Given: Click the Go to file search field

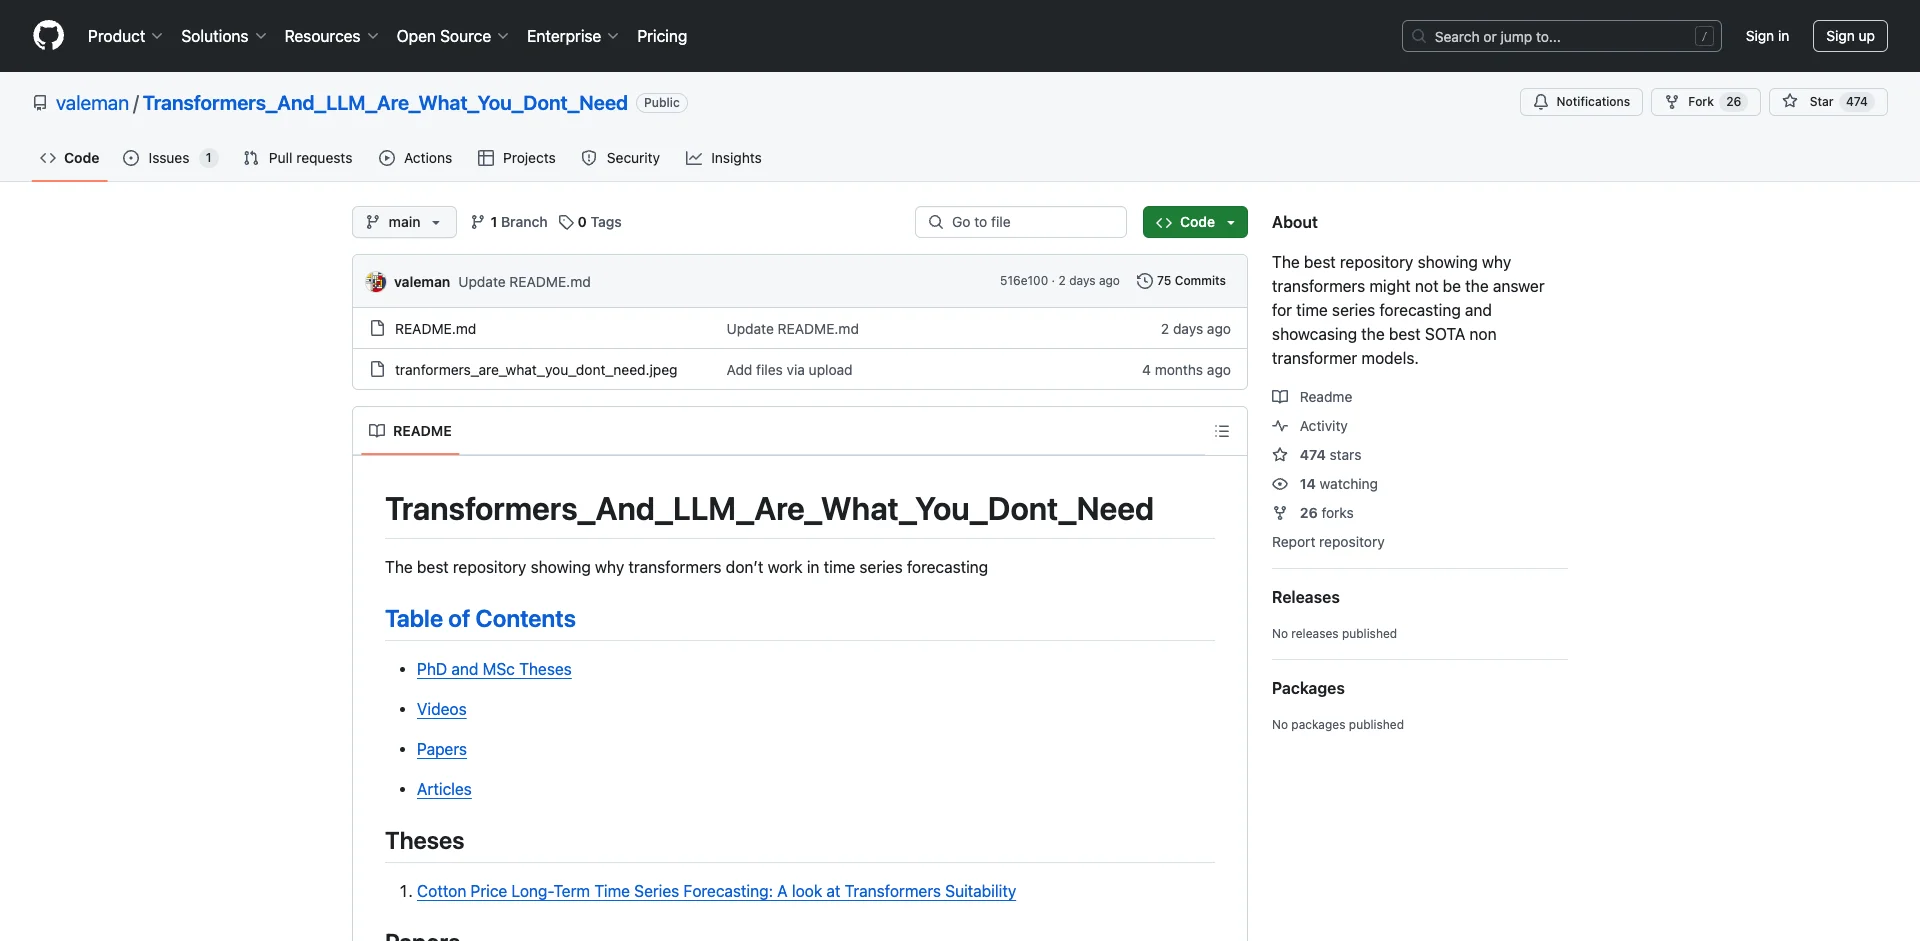Looking at the screenshot, I should pyautogui.click(x=1021, y=222).
